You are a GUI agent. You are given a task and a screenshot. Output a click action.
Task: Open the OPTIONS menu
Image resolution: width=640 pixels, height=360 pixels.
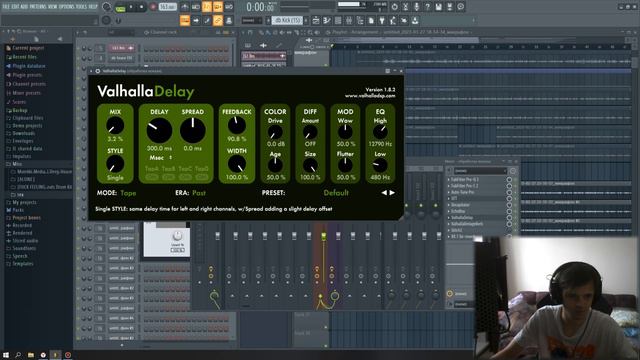pos(68,7)
